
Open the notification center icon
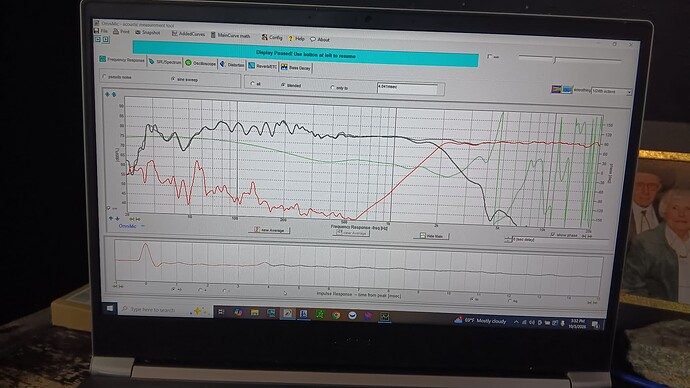point(595,325)
